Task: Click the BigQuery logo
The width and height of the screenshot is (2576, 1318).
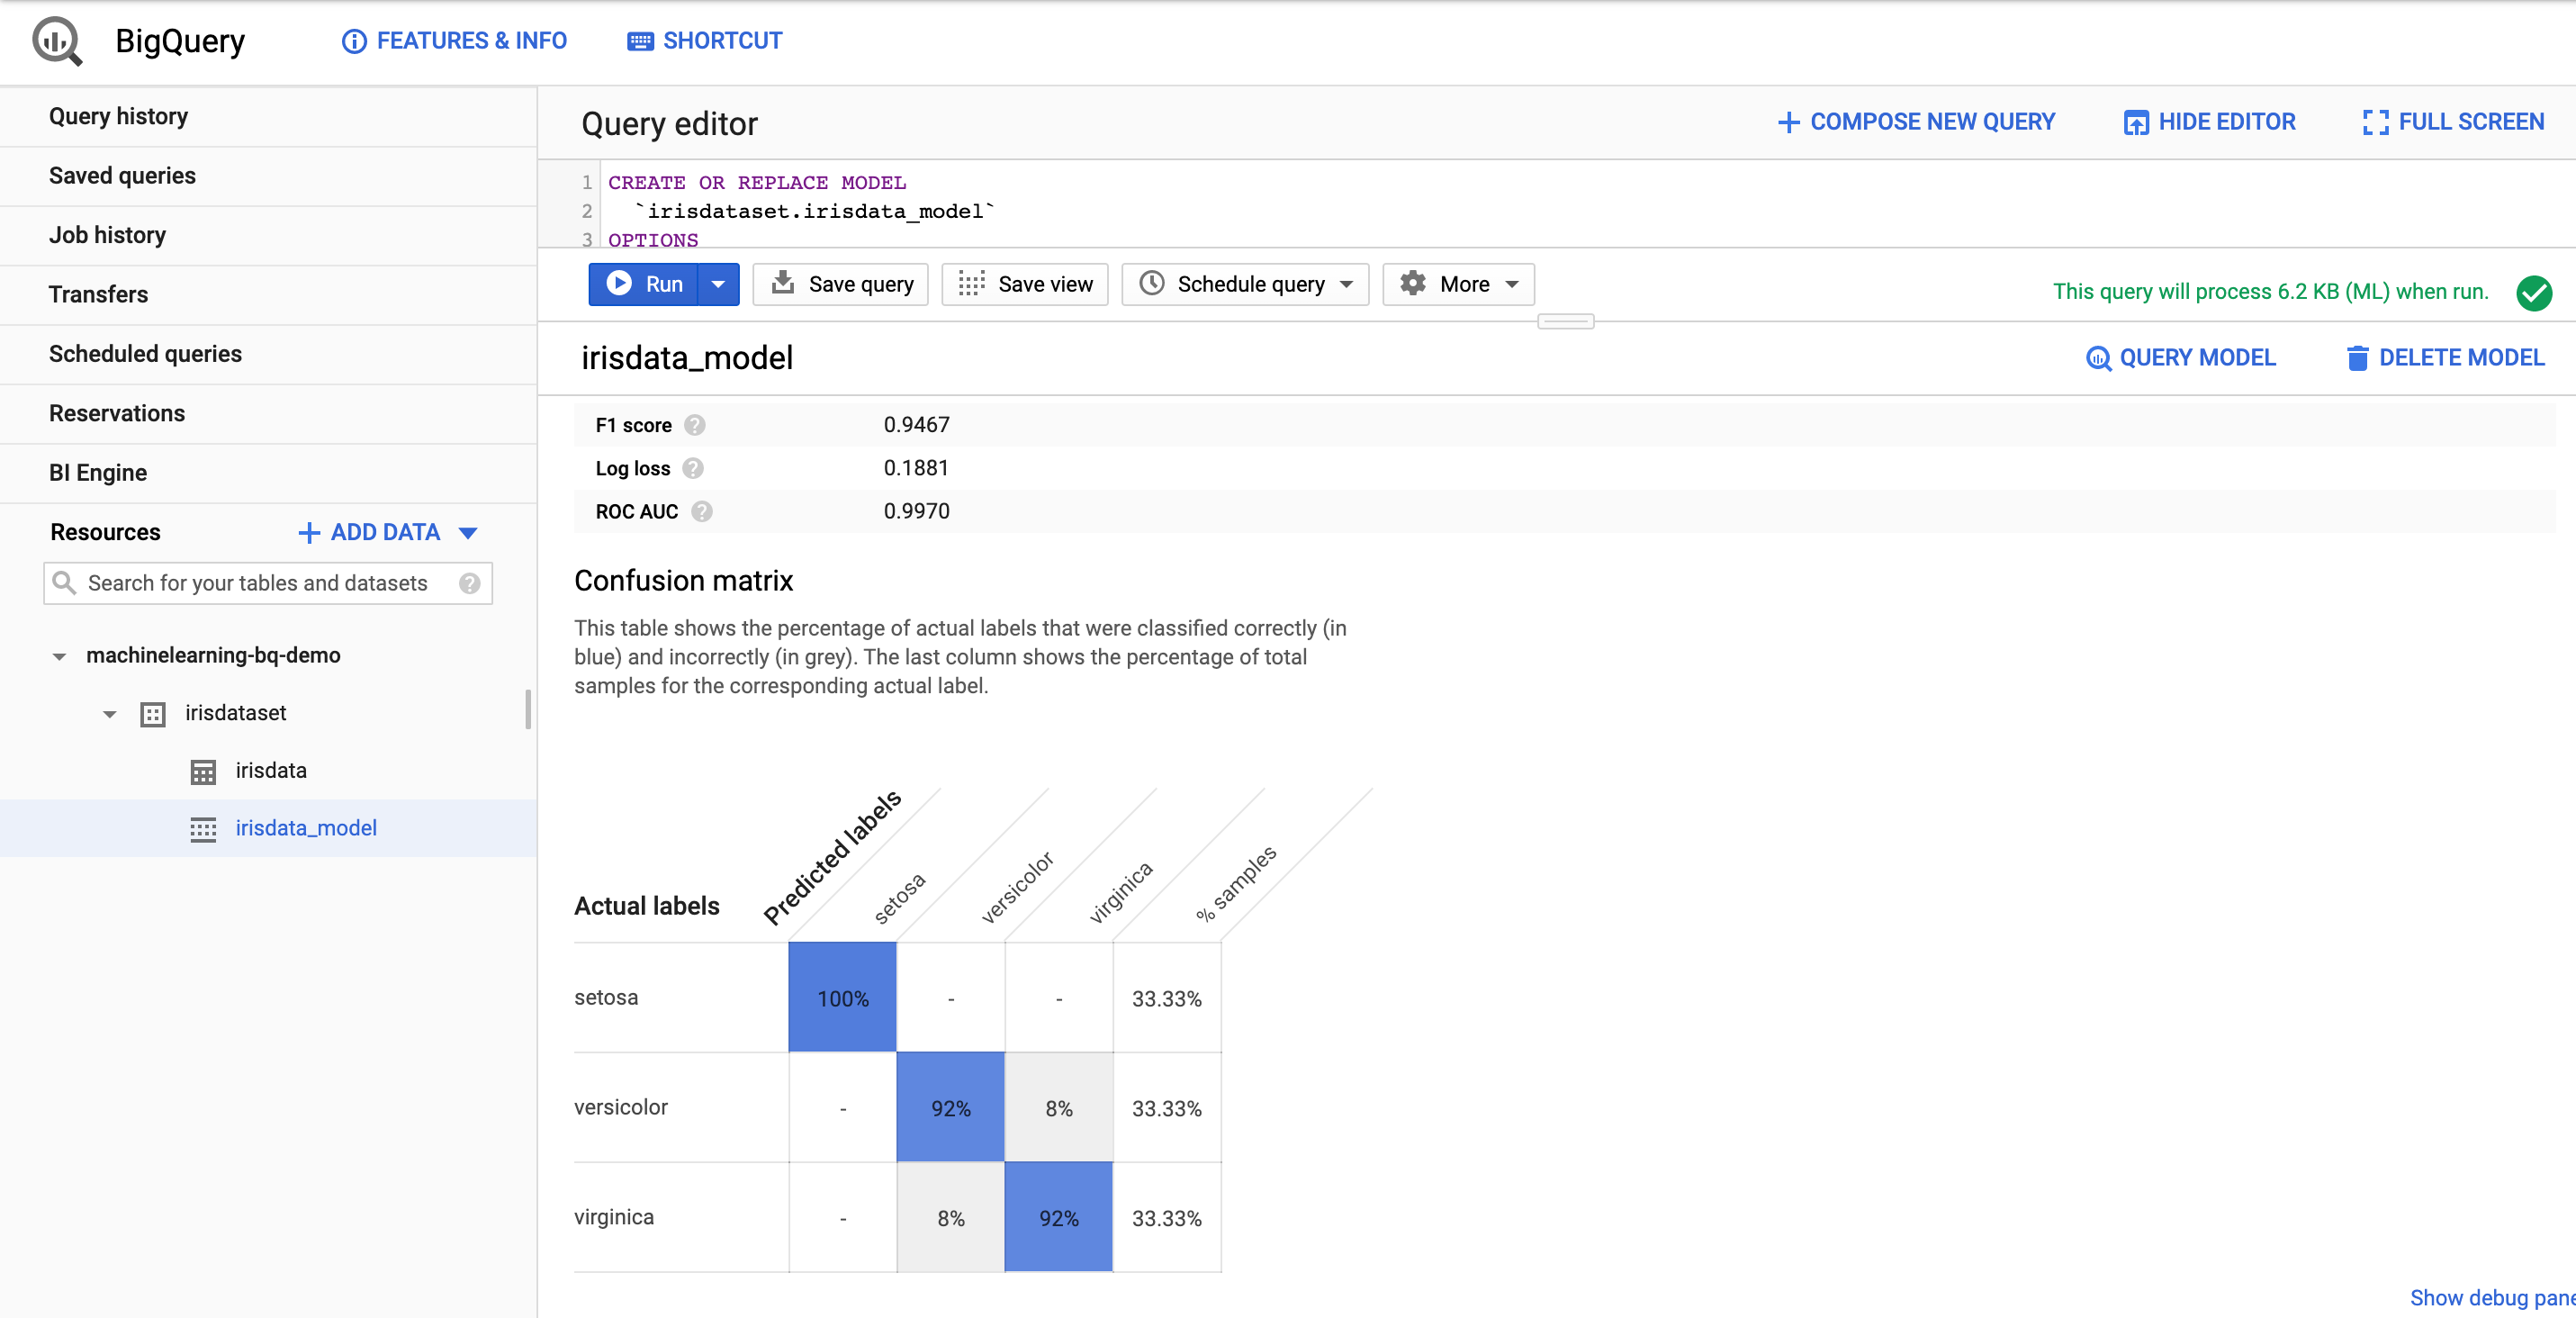Action: point(56,40)
